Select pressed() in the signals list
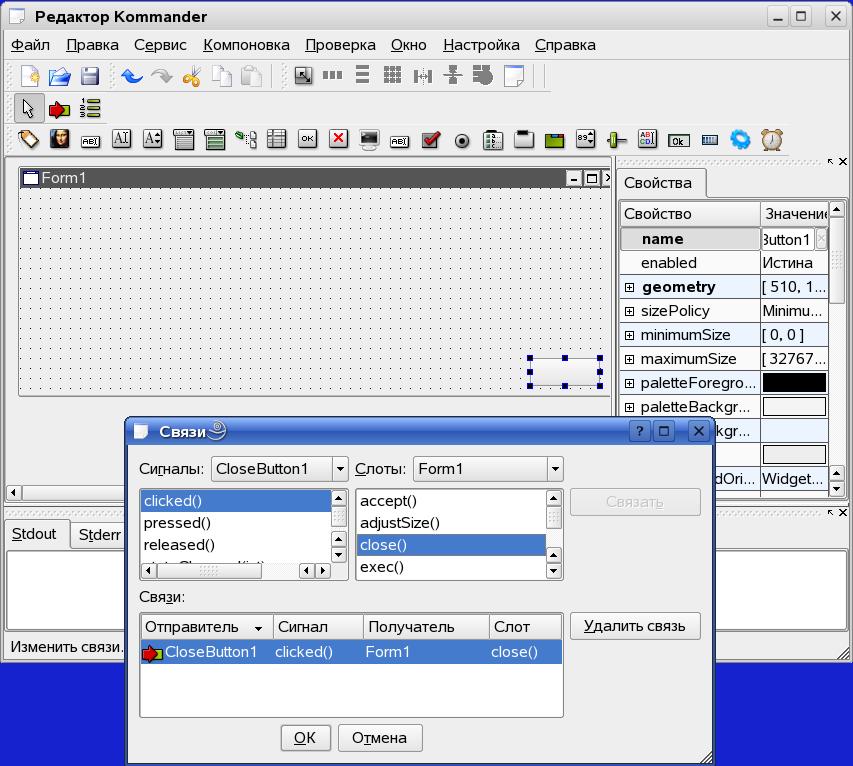The width and height of the screenshot is (853, 766). pyautogui.click(x=177, y=523)
